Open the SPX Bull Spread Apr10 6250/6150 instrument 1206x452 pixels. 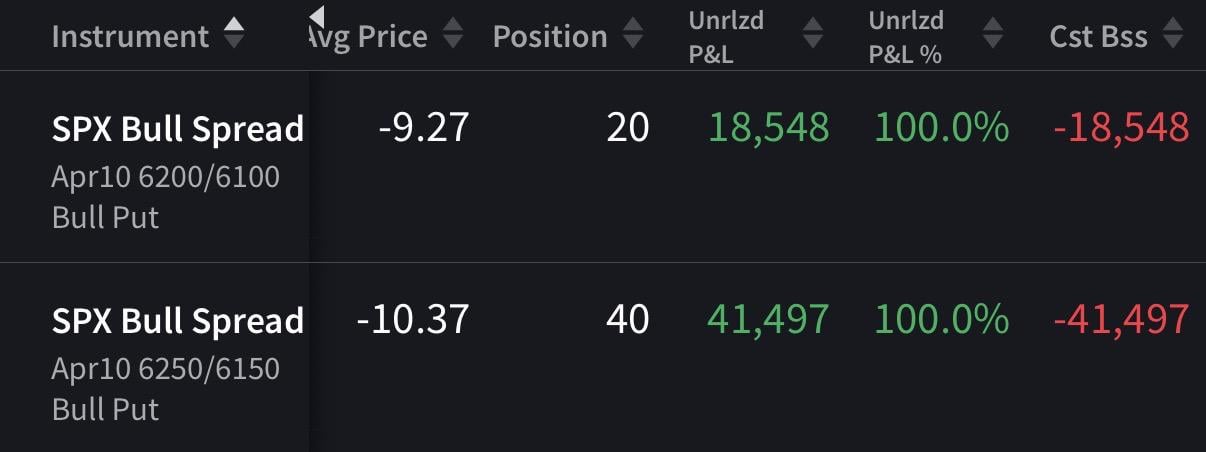pos(177,321)
